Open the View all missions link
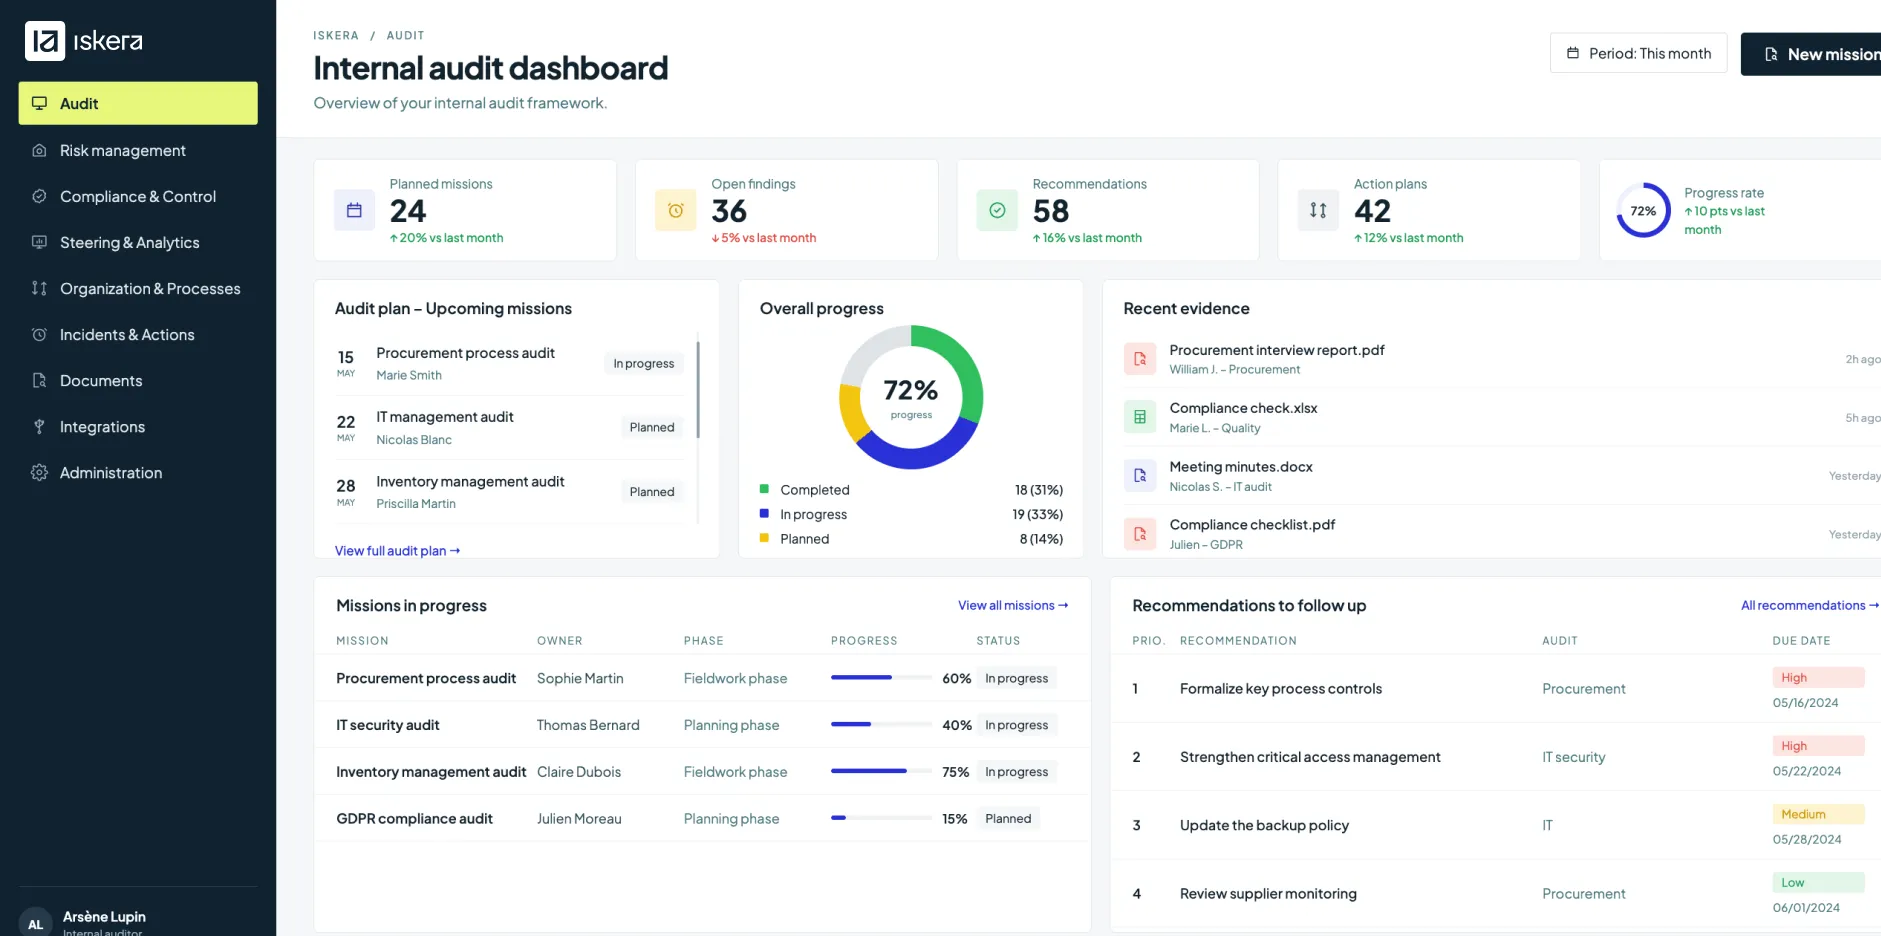This screenshot has height=936, width=1881. [1013, 606]
